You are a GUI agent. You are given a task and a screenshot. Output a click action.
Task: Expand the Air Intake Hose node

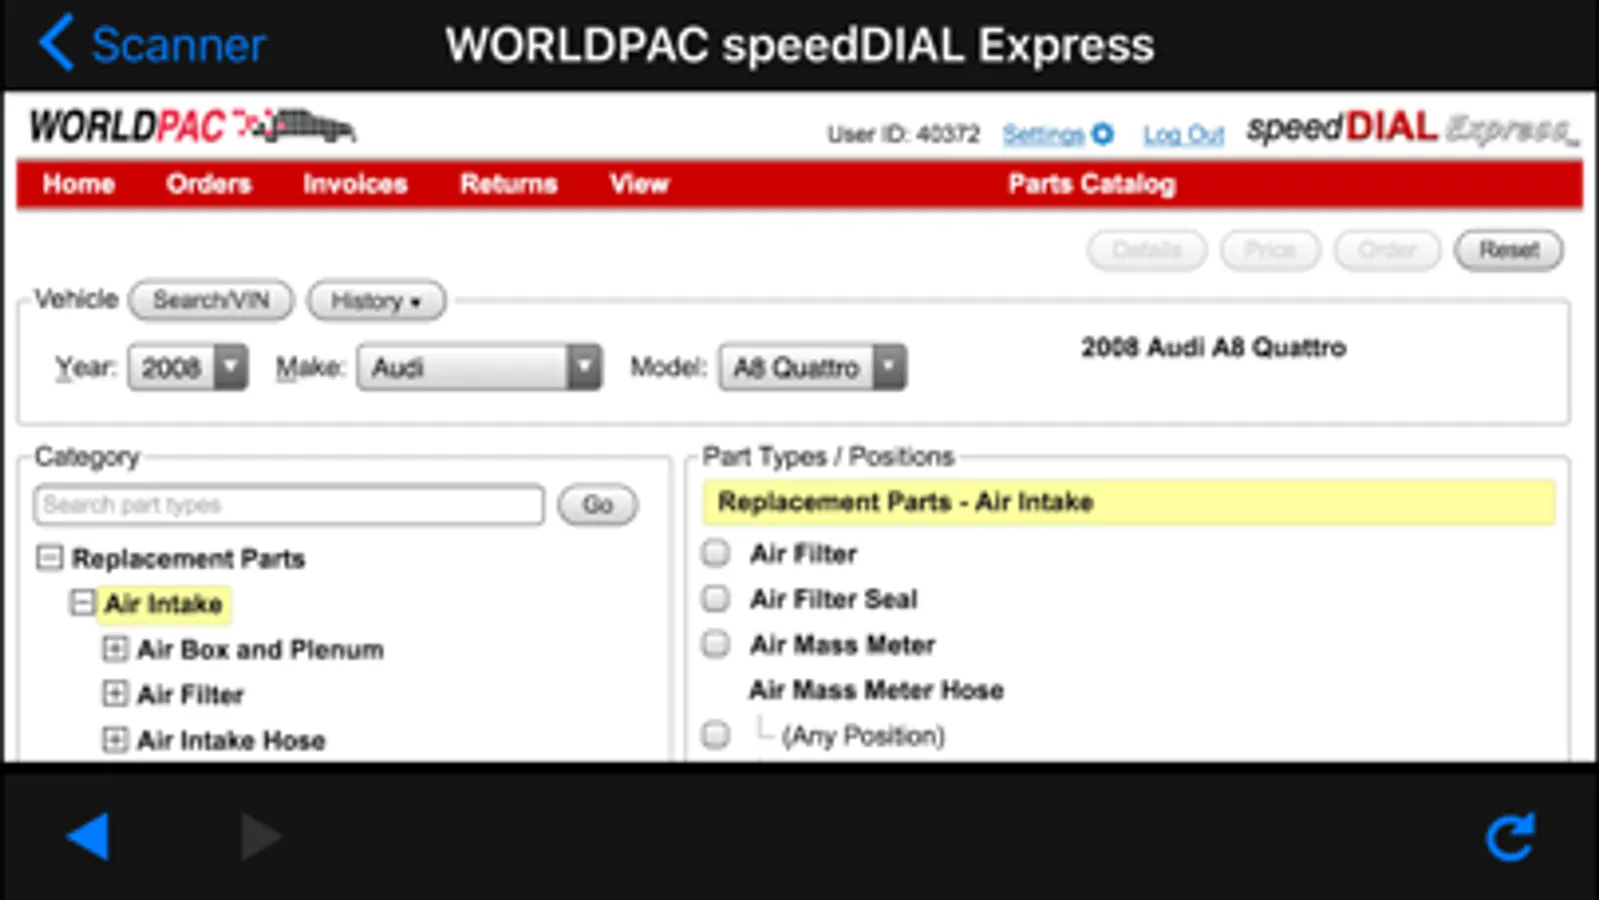pos(115,740)
